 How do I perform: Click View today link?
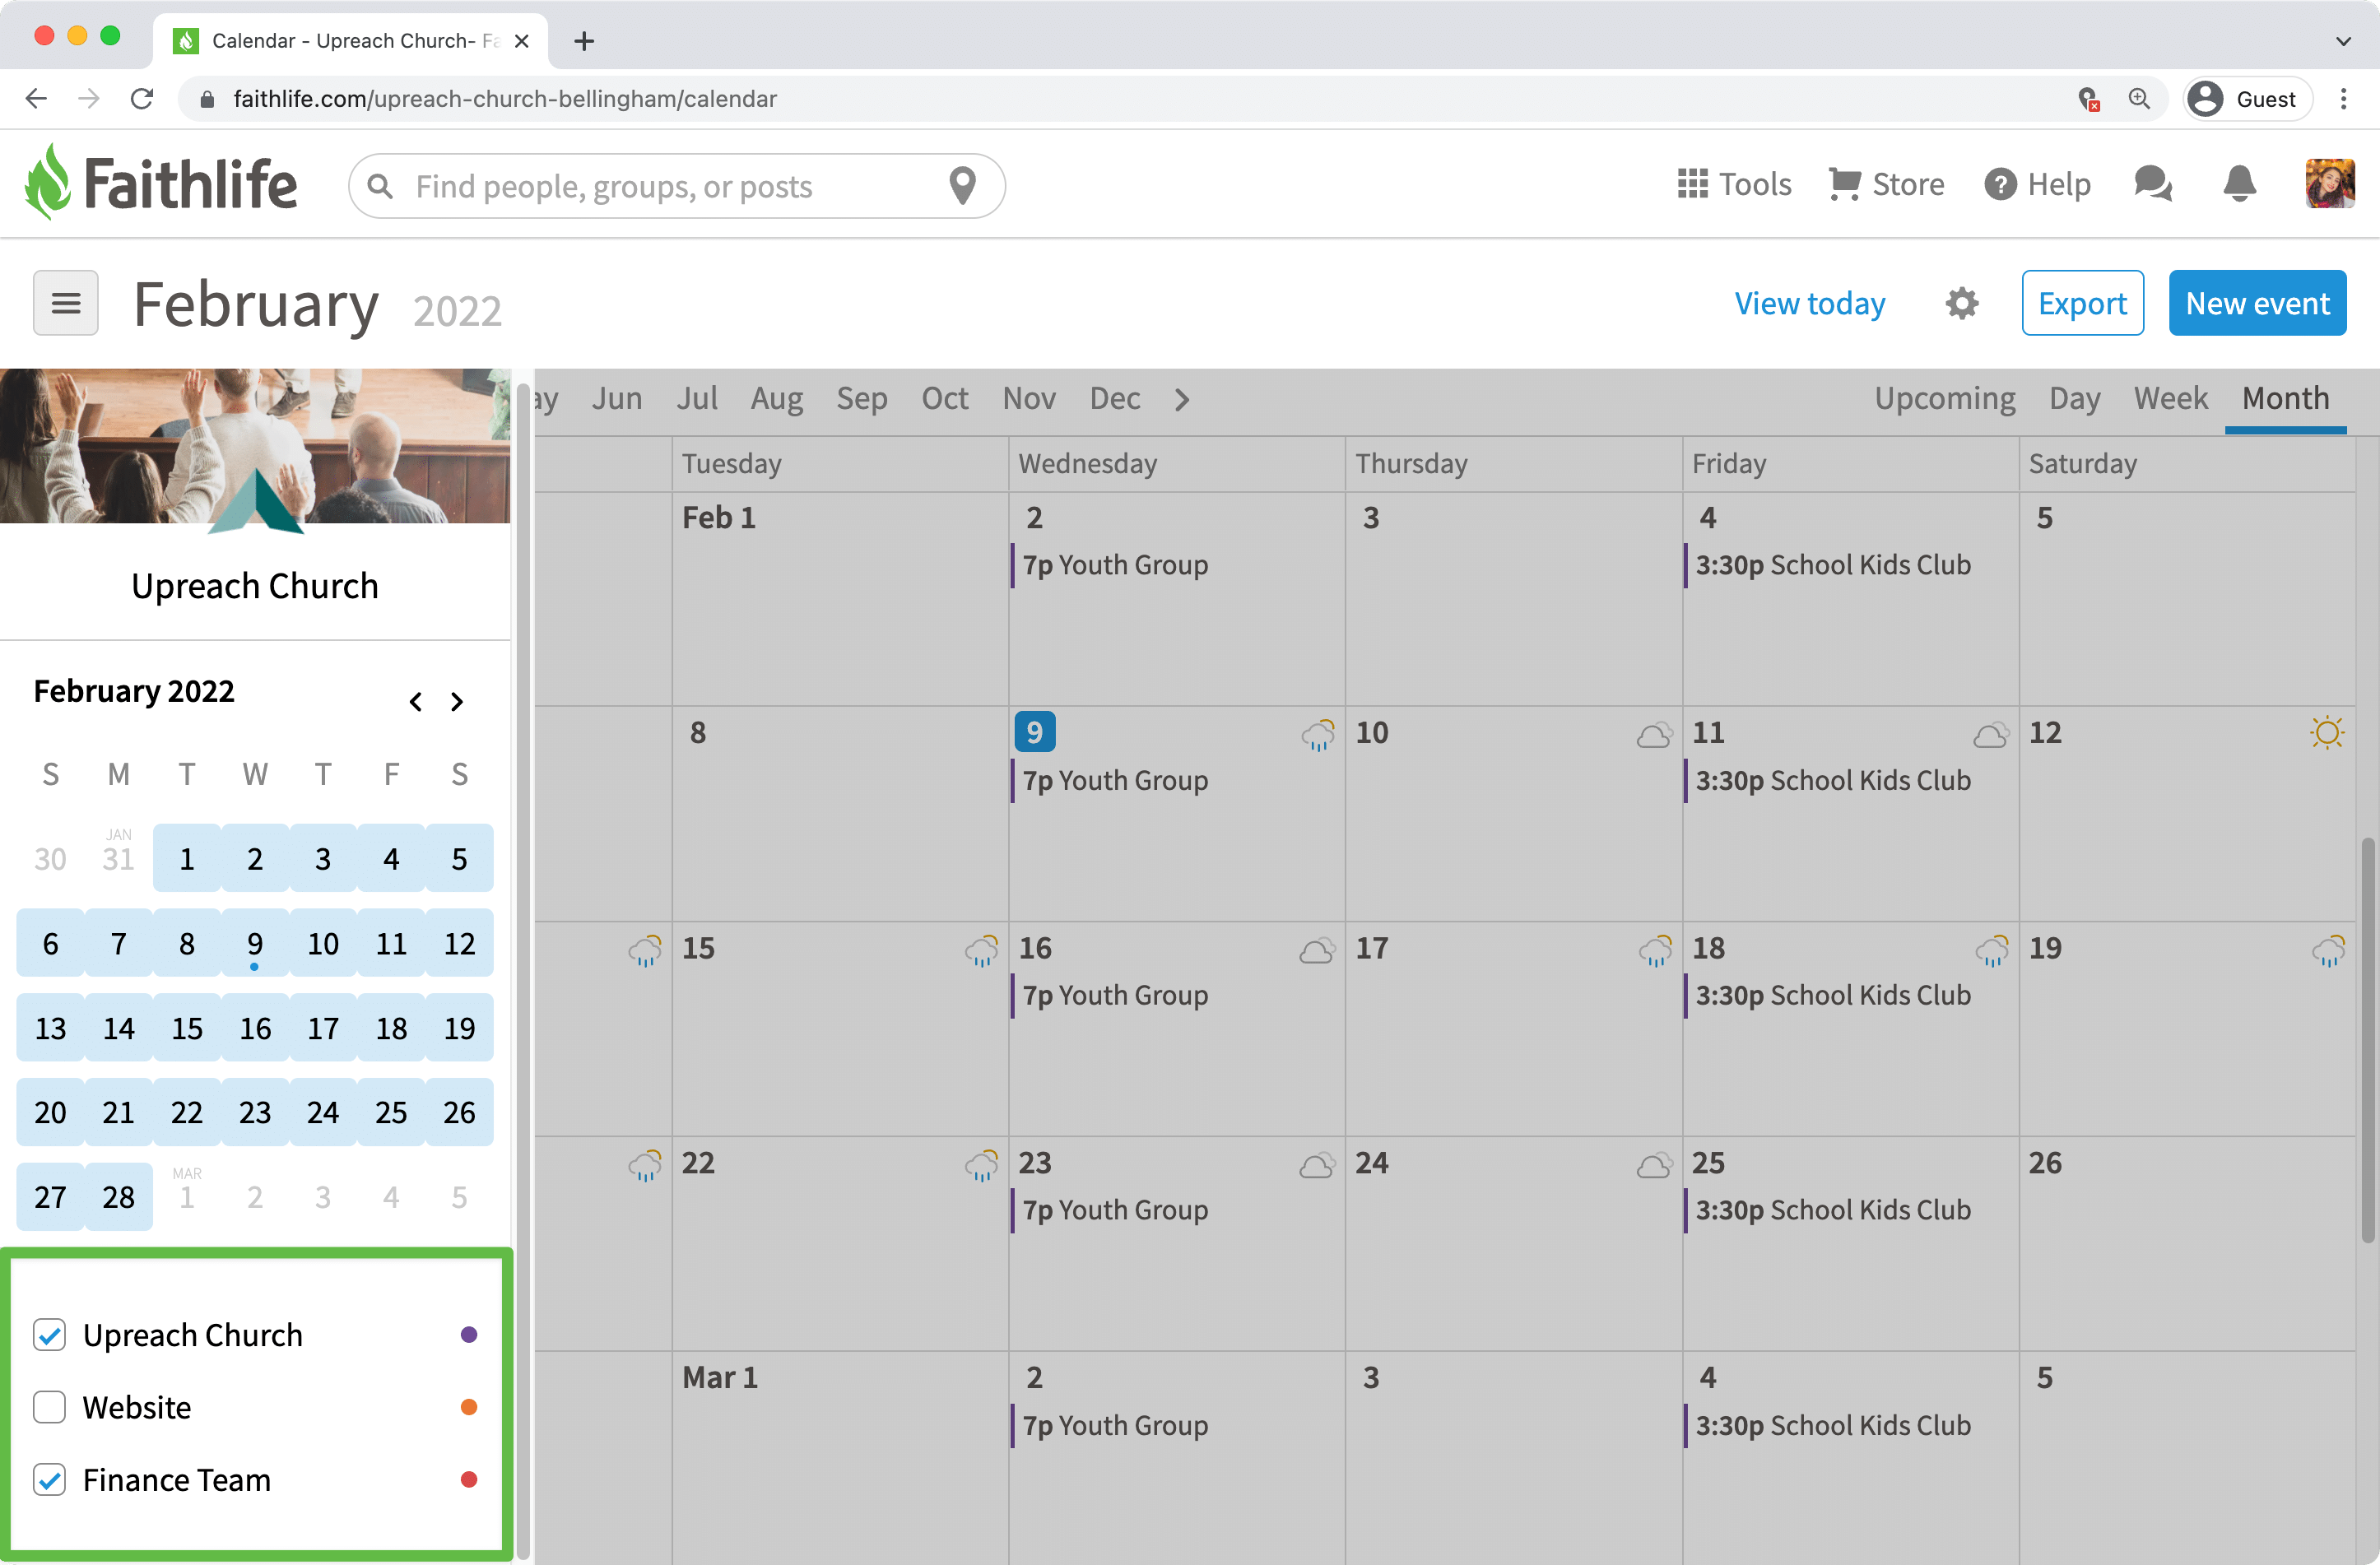1809,303
